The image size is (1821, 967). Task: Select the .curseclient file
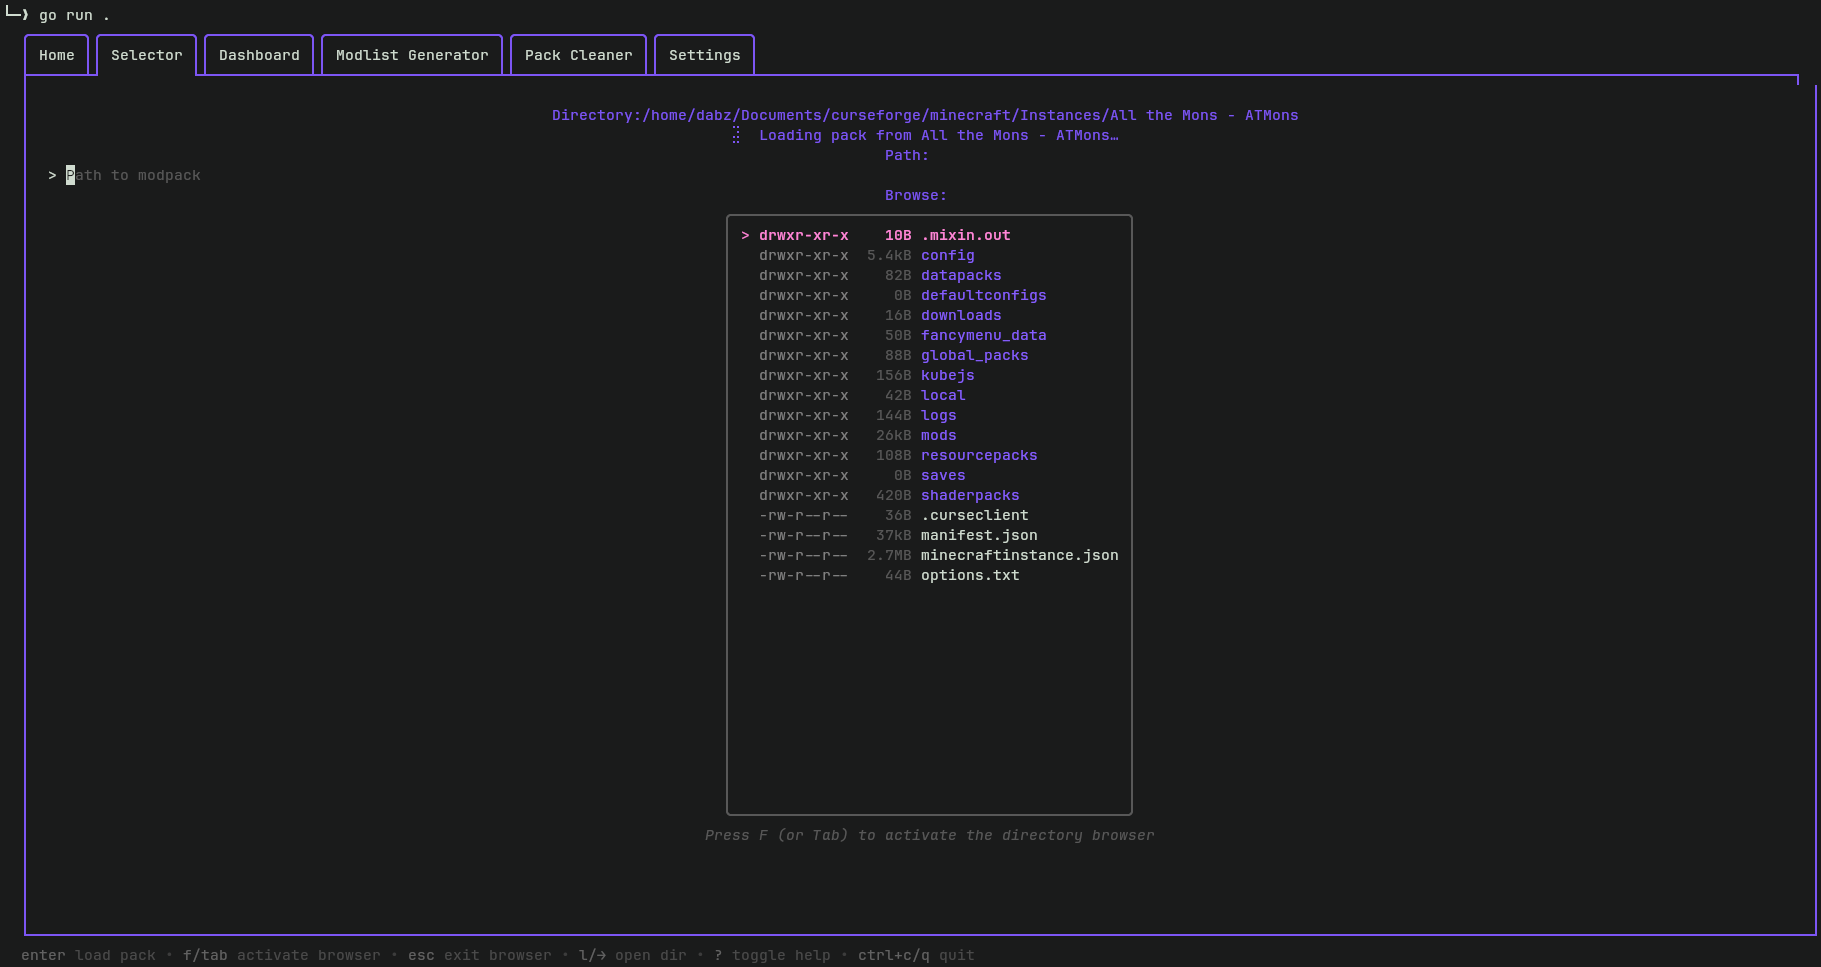pyautogui.click(x=929, y=515)
